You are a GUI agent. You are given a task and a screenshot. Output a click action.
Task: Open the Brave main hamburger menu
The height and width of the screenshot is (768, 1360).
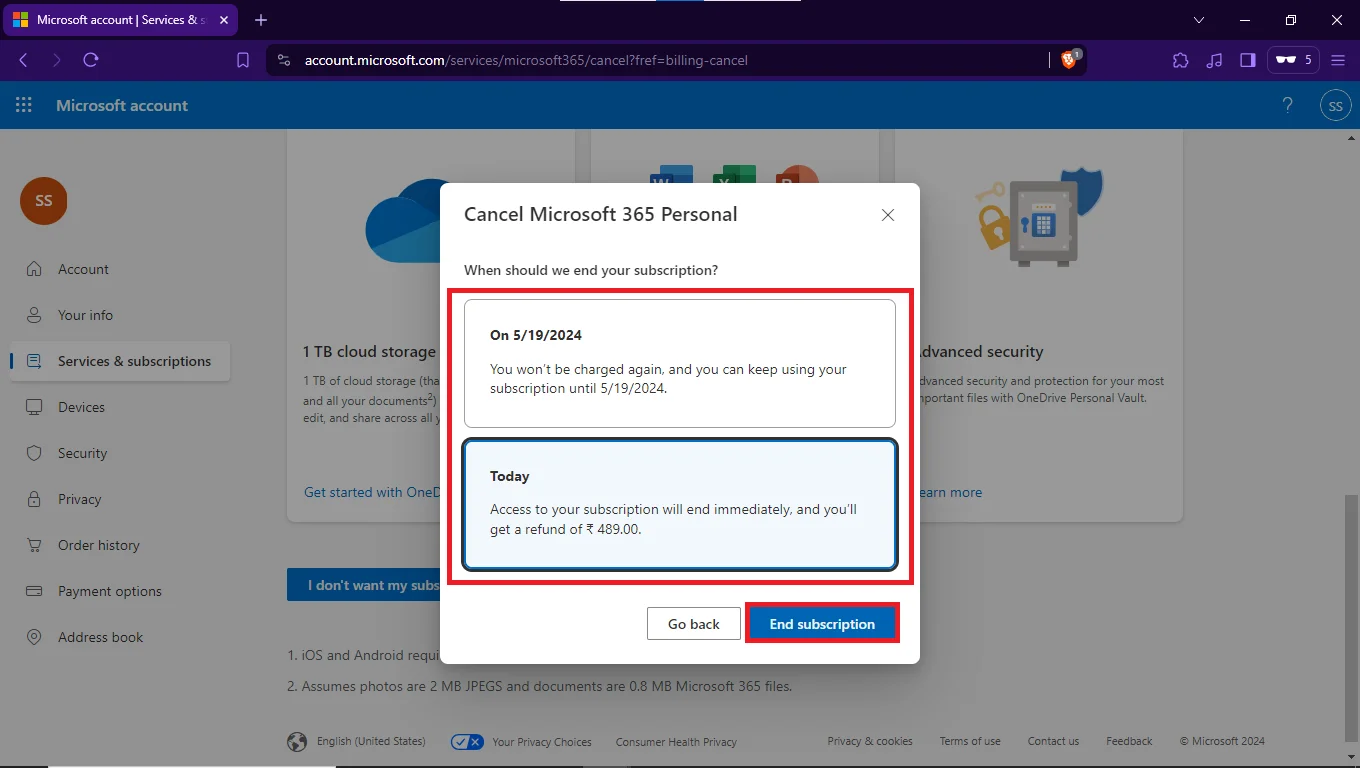tap(1339, 60)
